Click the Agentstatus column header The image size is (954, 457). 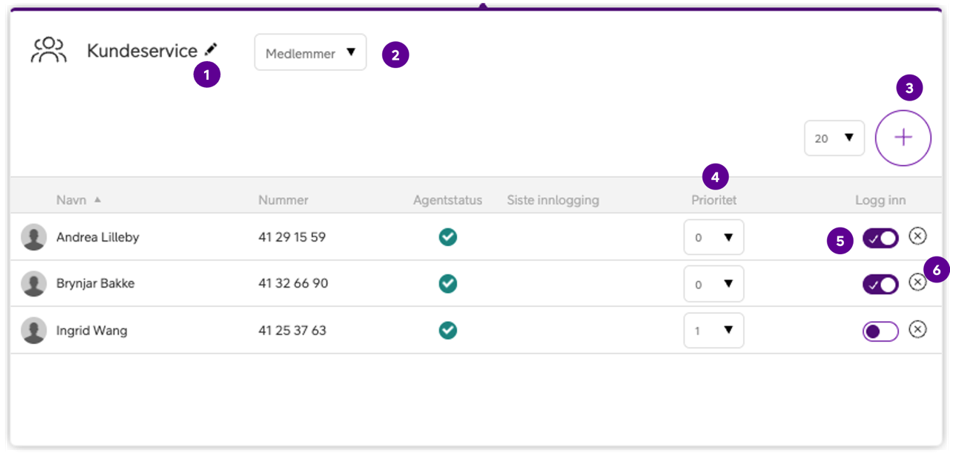click(x=447, y=200)
